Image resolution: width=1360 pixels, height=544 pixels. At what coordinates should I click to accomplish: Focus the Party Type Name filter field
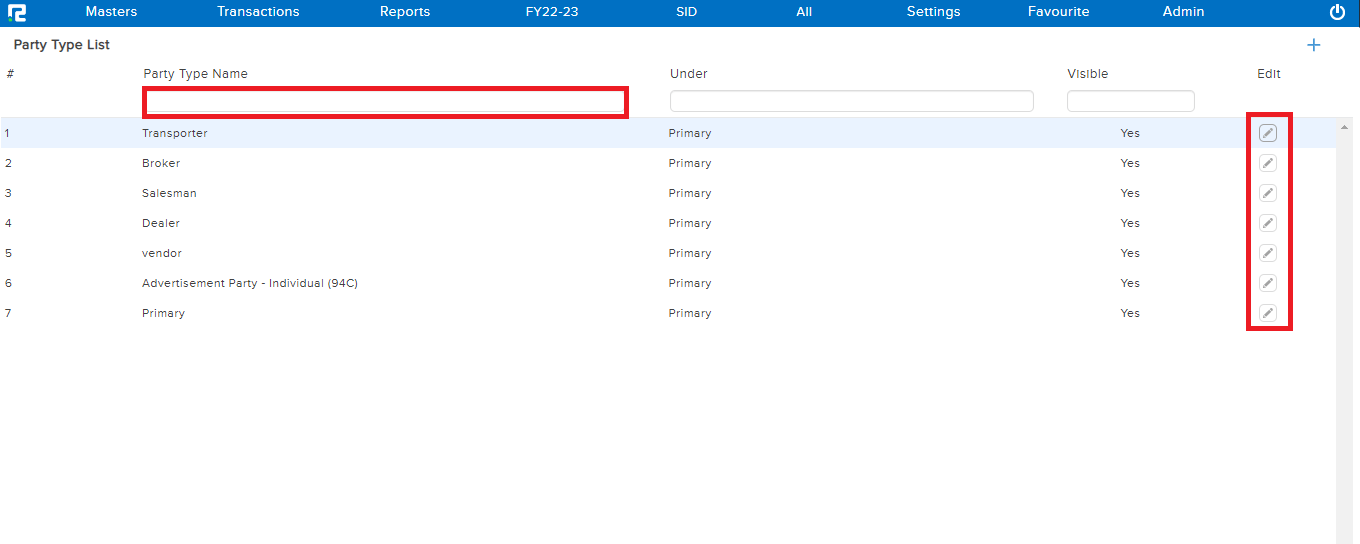[386, 101]
